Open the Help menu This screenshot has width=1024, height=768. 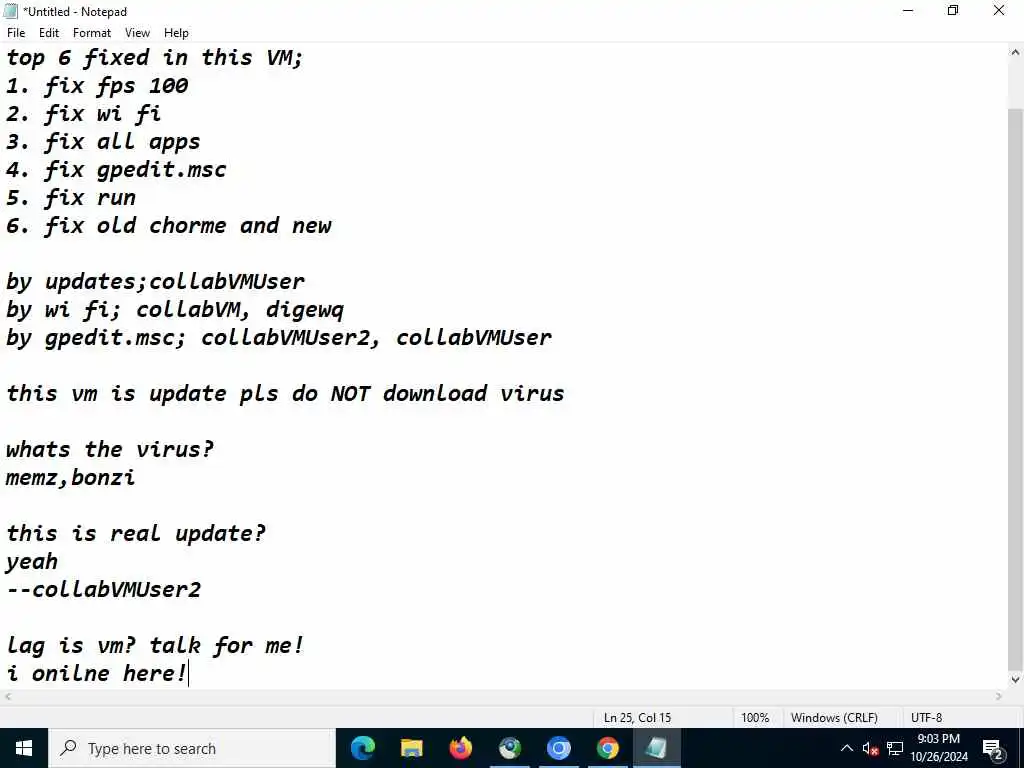[x=176, y=33]
